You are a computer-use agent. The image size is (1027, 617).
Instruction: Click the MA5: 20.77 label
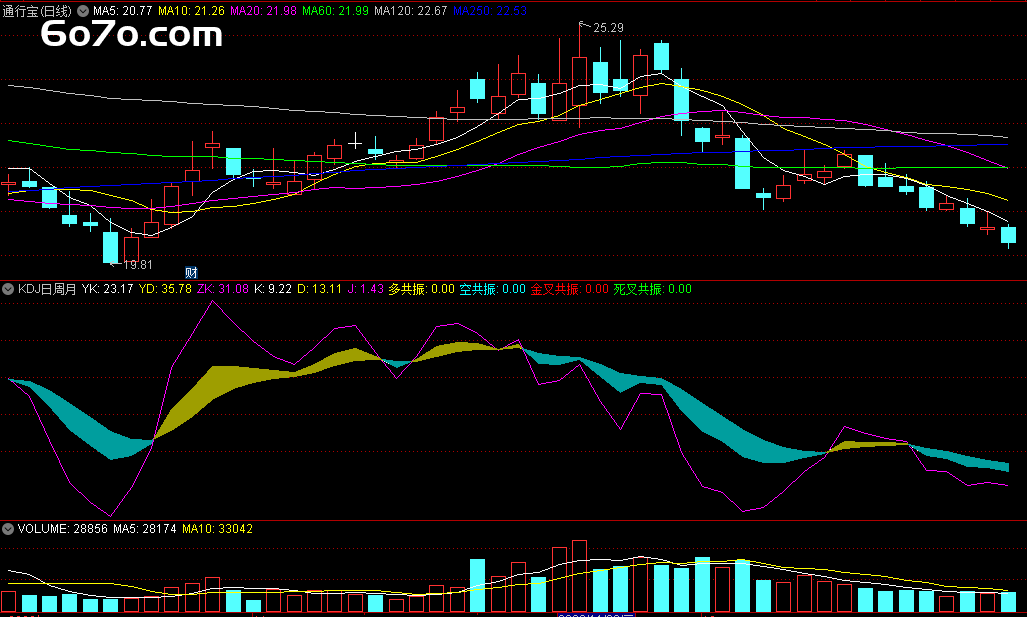122,11
